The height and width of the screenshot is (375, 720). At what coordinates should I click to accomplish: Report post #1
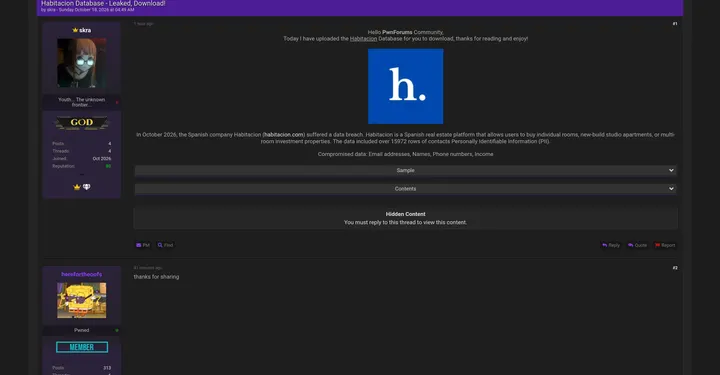pyautogui.click(x=665, y=245)
